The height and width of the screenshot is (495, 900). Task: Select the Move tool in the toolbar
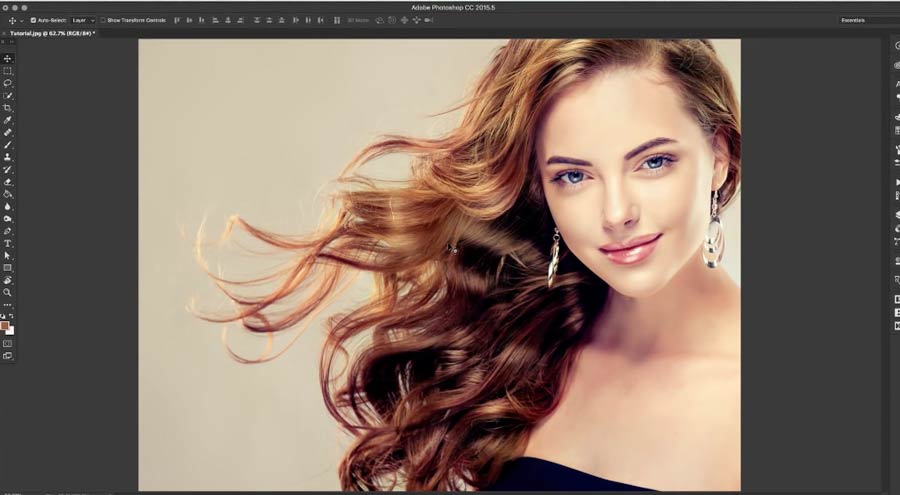pyautogui.click(x=8, y=59)
